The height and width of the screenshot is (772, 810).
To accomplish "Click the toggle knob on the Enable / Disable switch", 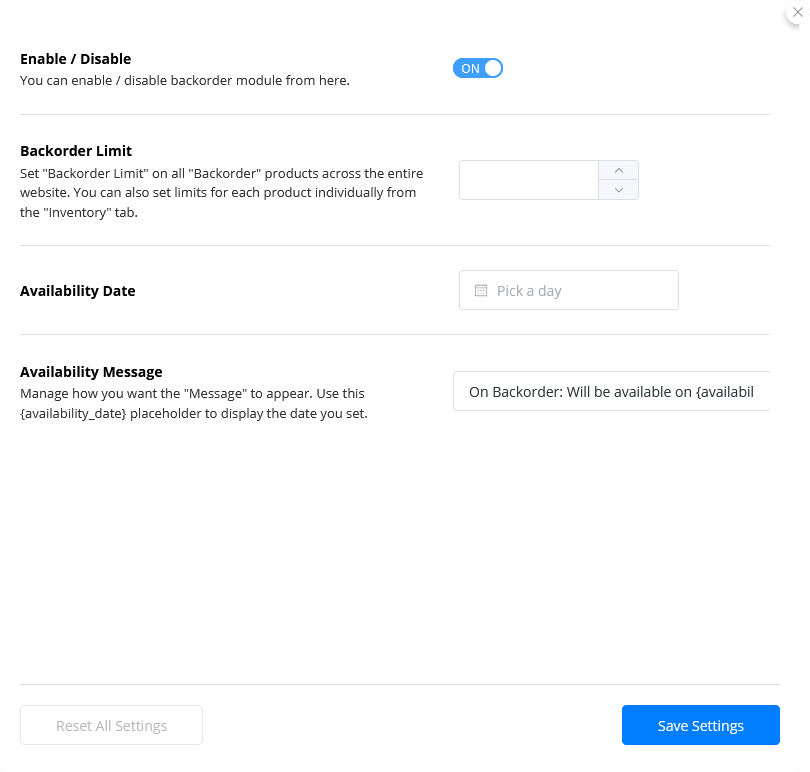I will (x=491, y=68).
